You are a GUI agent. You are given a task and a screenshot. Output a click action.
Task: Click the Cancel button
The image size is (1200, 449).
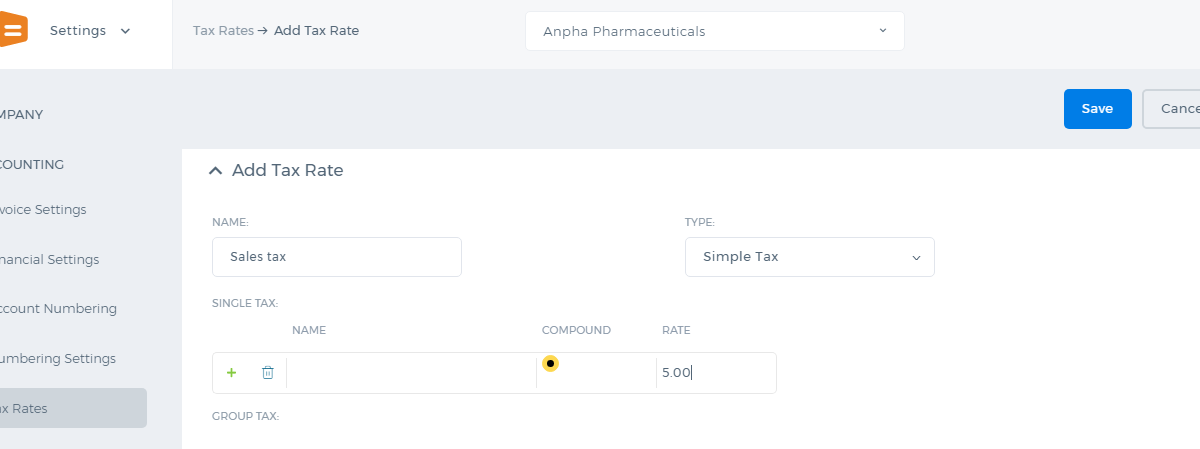[1171, 109]
